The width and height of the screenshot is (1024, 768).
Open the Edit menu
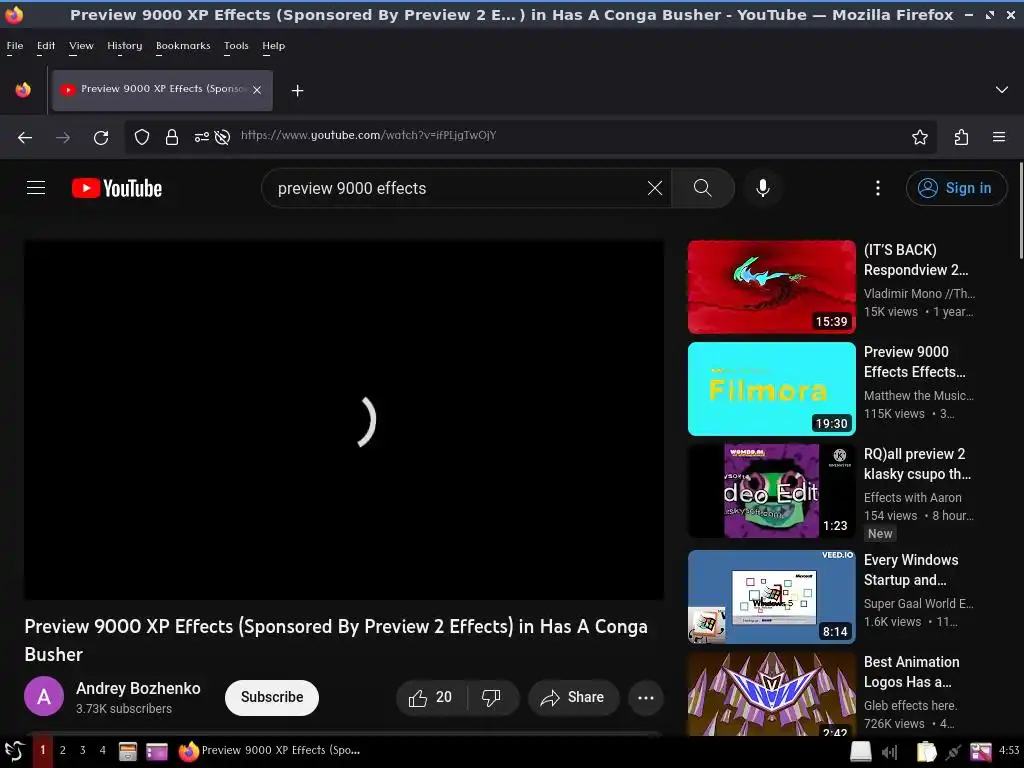(46, 46)
